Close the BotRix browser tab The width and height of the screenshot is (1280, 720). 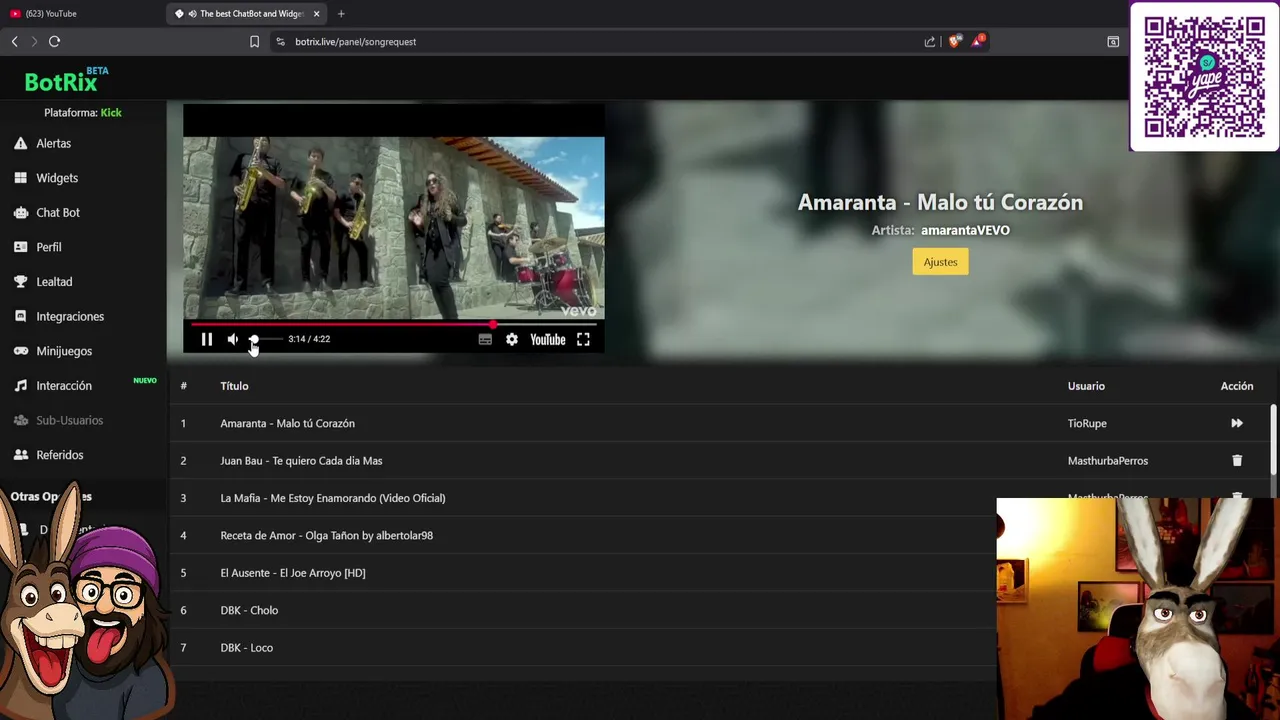click(x=316, y=14)
